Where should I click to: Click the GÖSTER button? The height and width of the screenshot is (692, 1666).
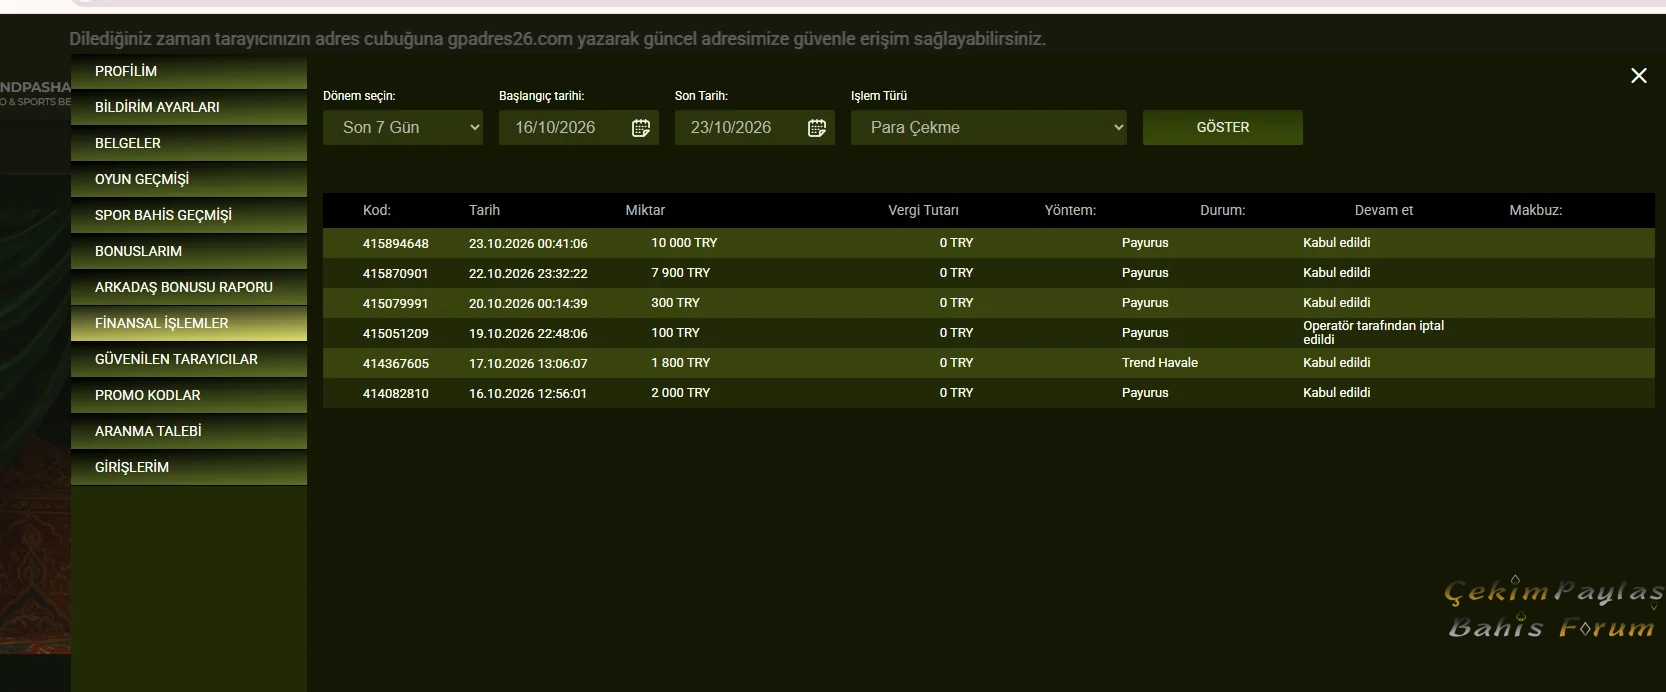[1223, 128]
